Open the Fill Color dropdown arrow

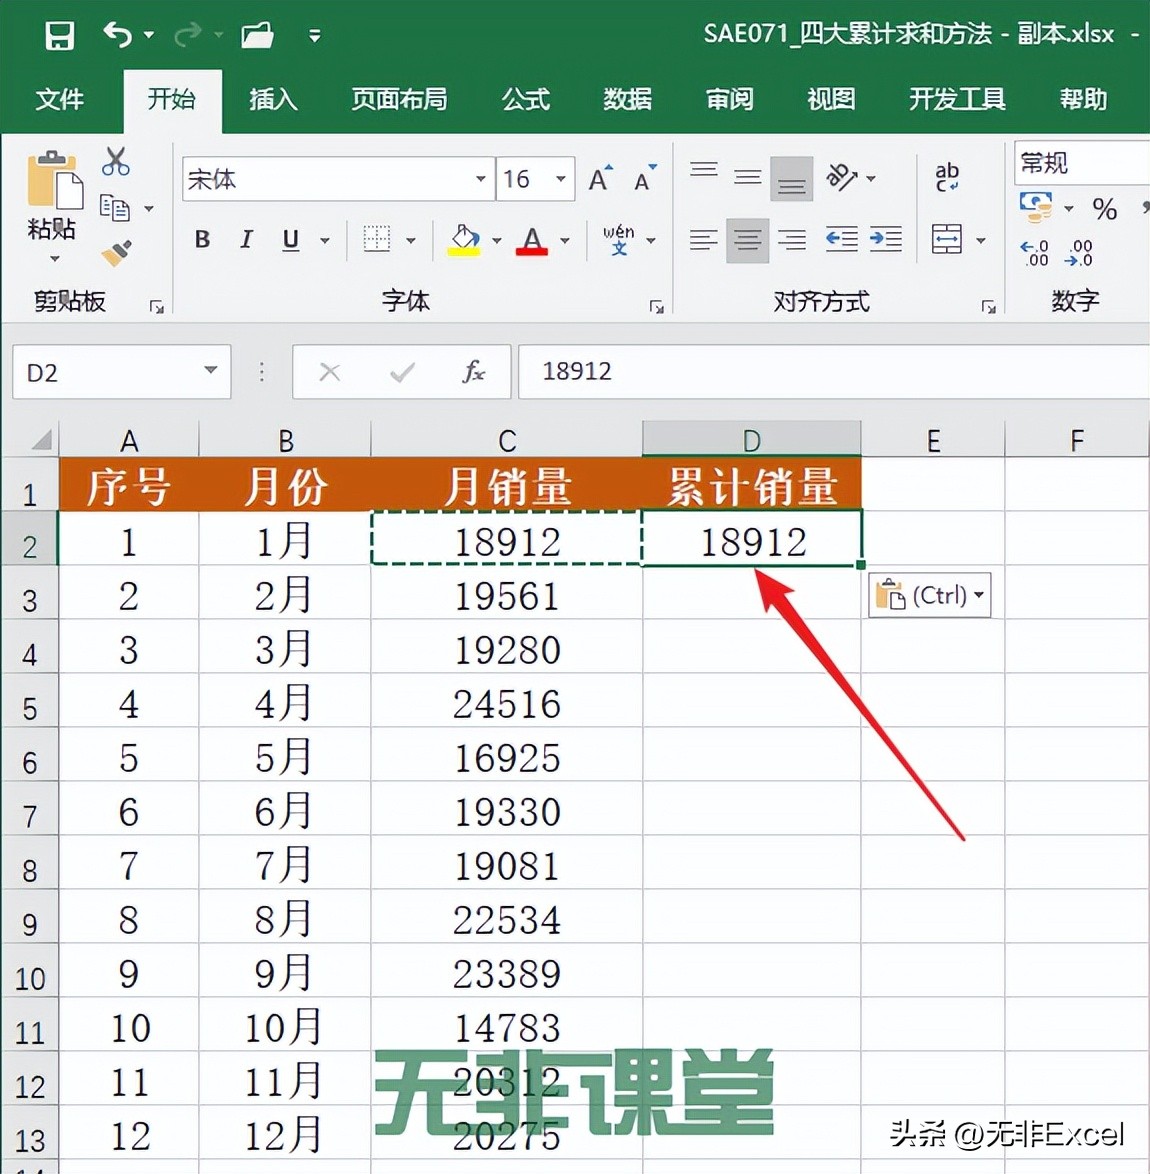click(495, 240)
